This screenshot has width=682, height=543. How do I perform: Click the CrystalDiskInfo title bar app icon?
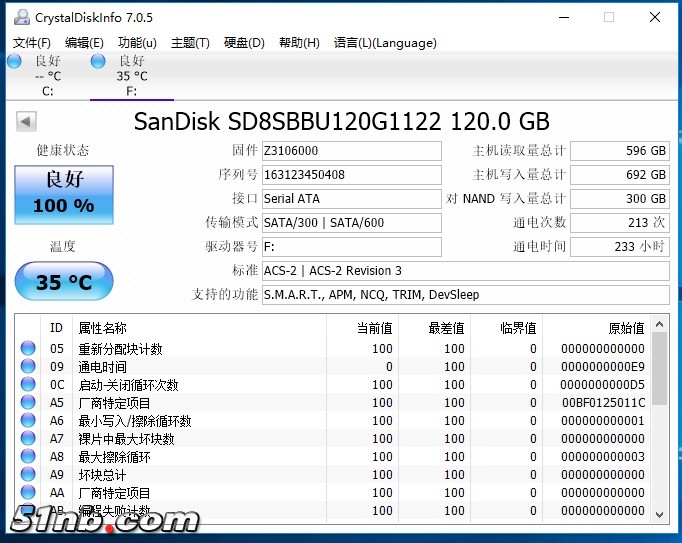pyautogui.click(x=22, y=17)
